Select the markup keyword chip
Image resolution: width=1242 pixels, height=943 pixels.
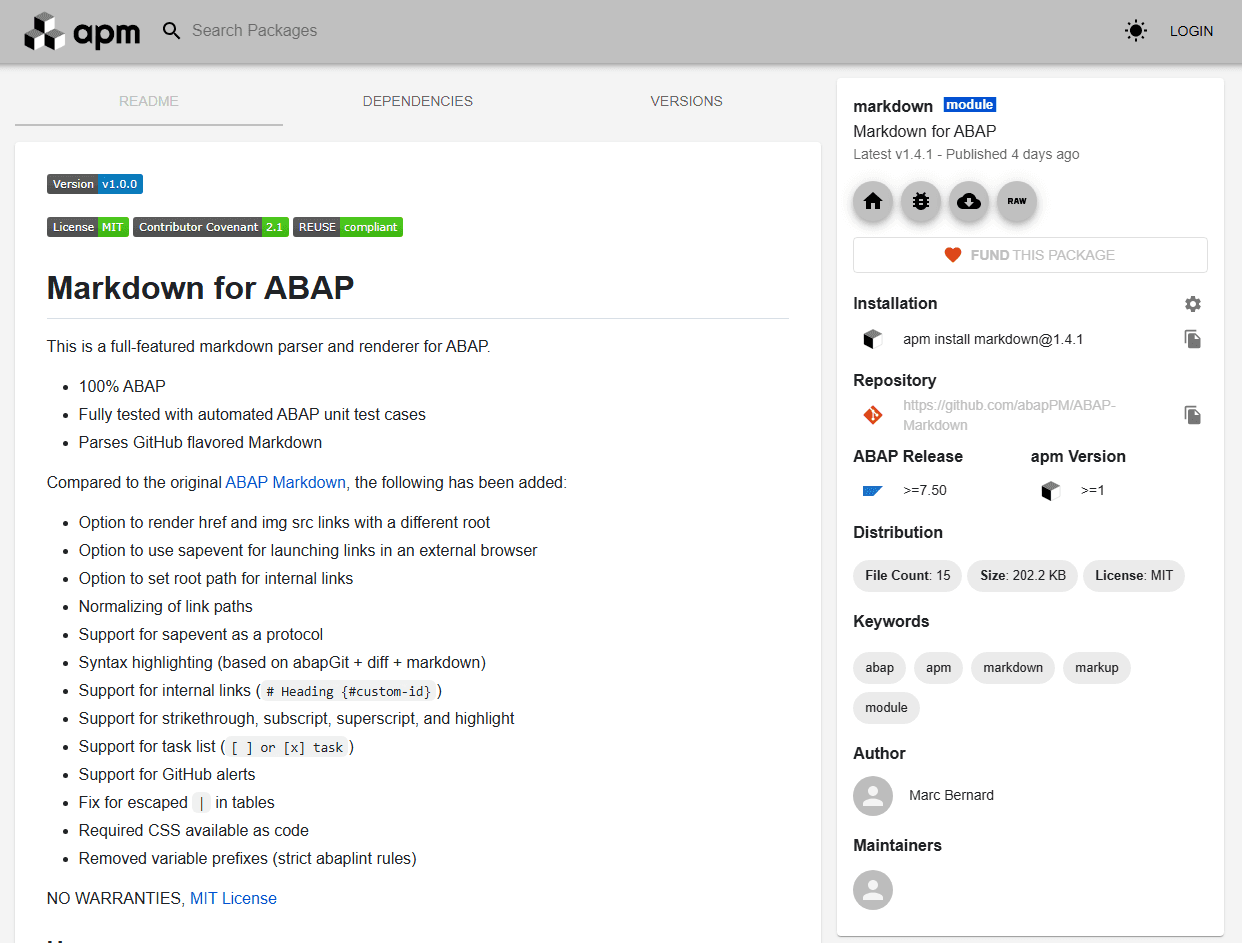pyautogui.click(x=1097, y=668)
